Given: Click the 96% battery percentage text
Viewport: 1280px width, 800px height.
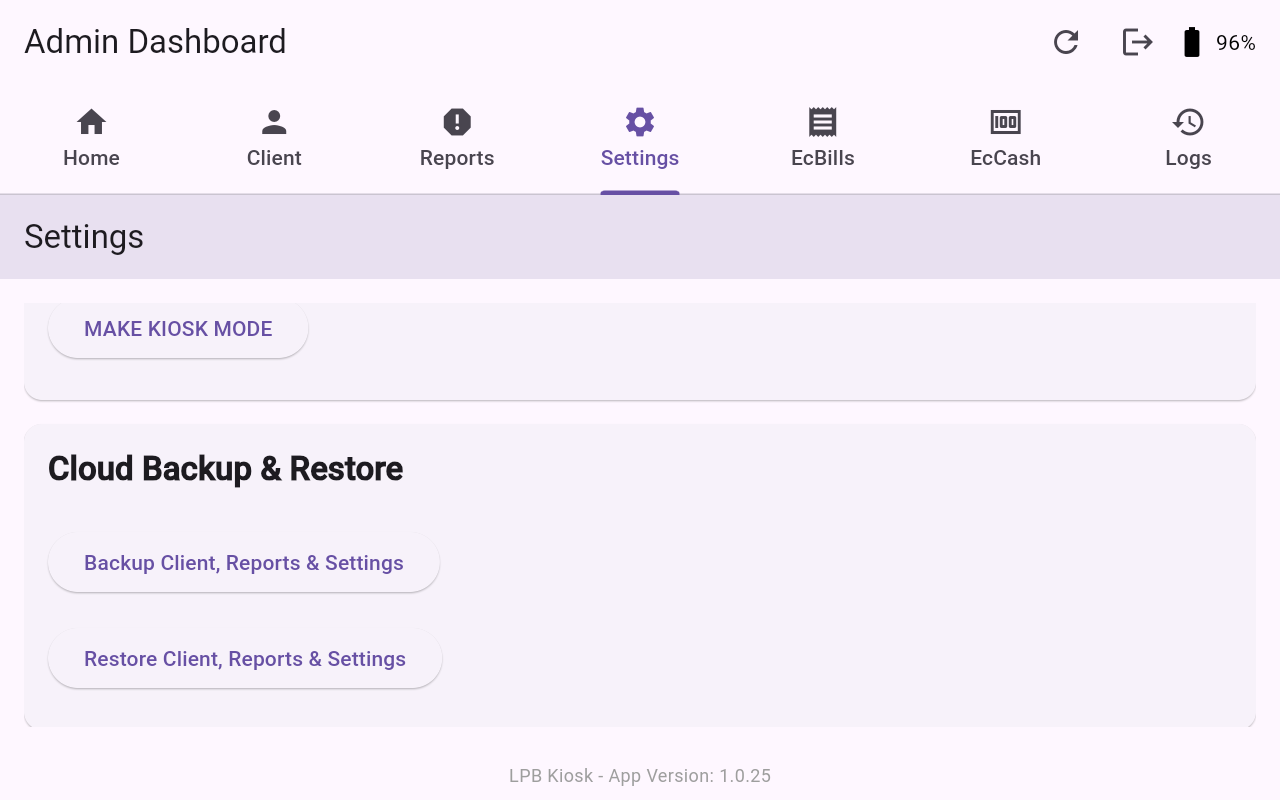Looking at the screenshot, I should point(1235,43).
